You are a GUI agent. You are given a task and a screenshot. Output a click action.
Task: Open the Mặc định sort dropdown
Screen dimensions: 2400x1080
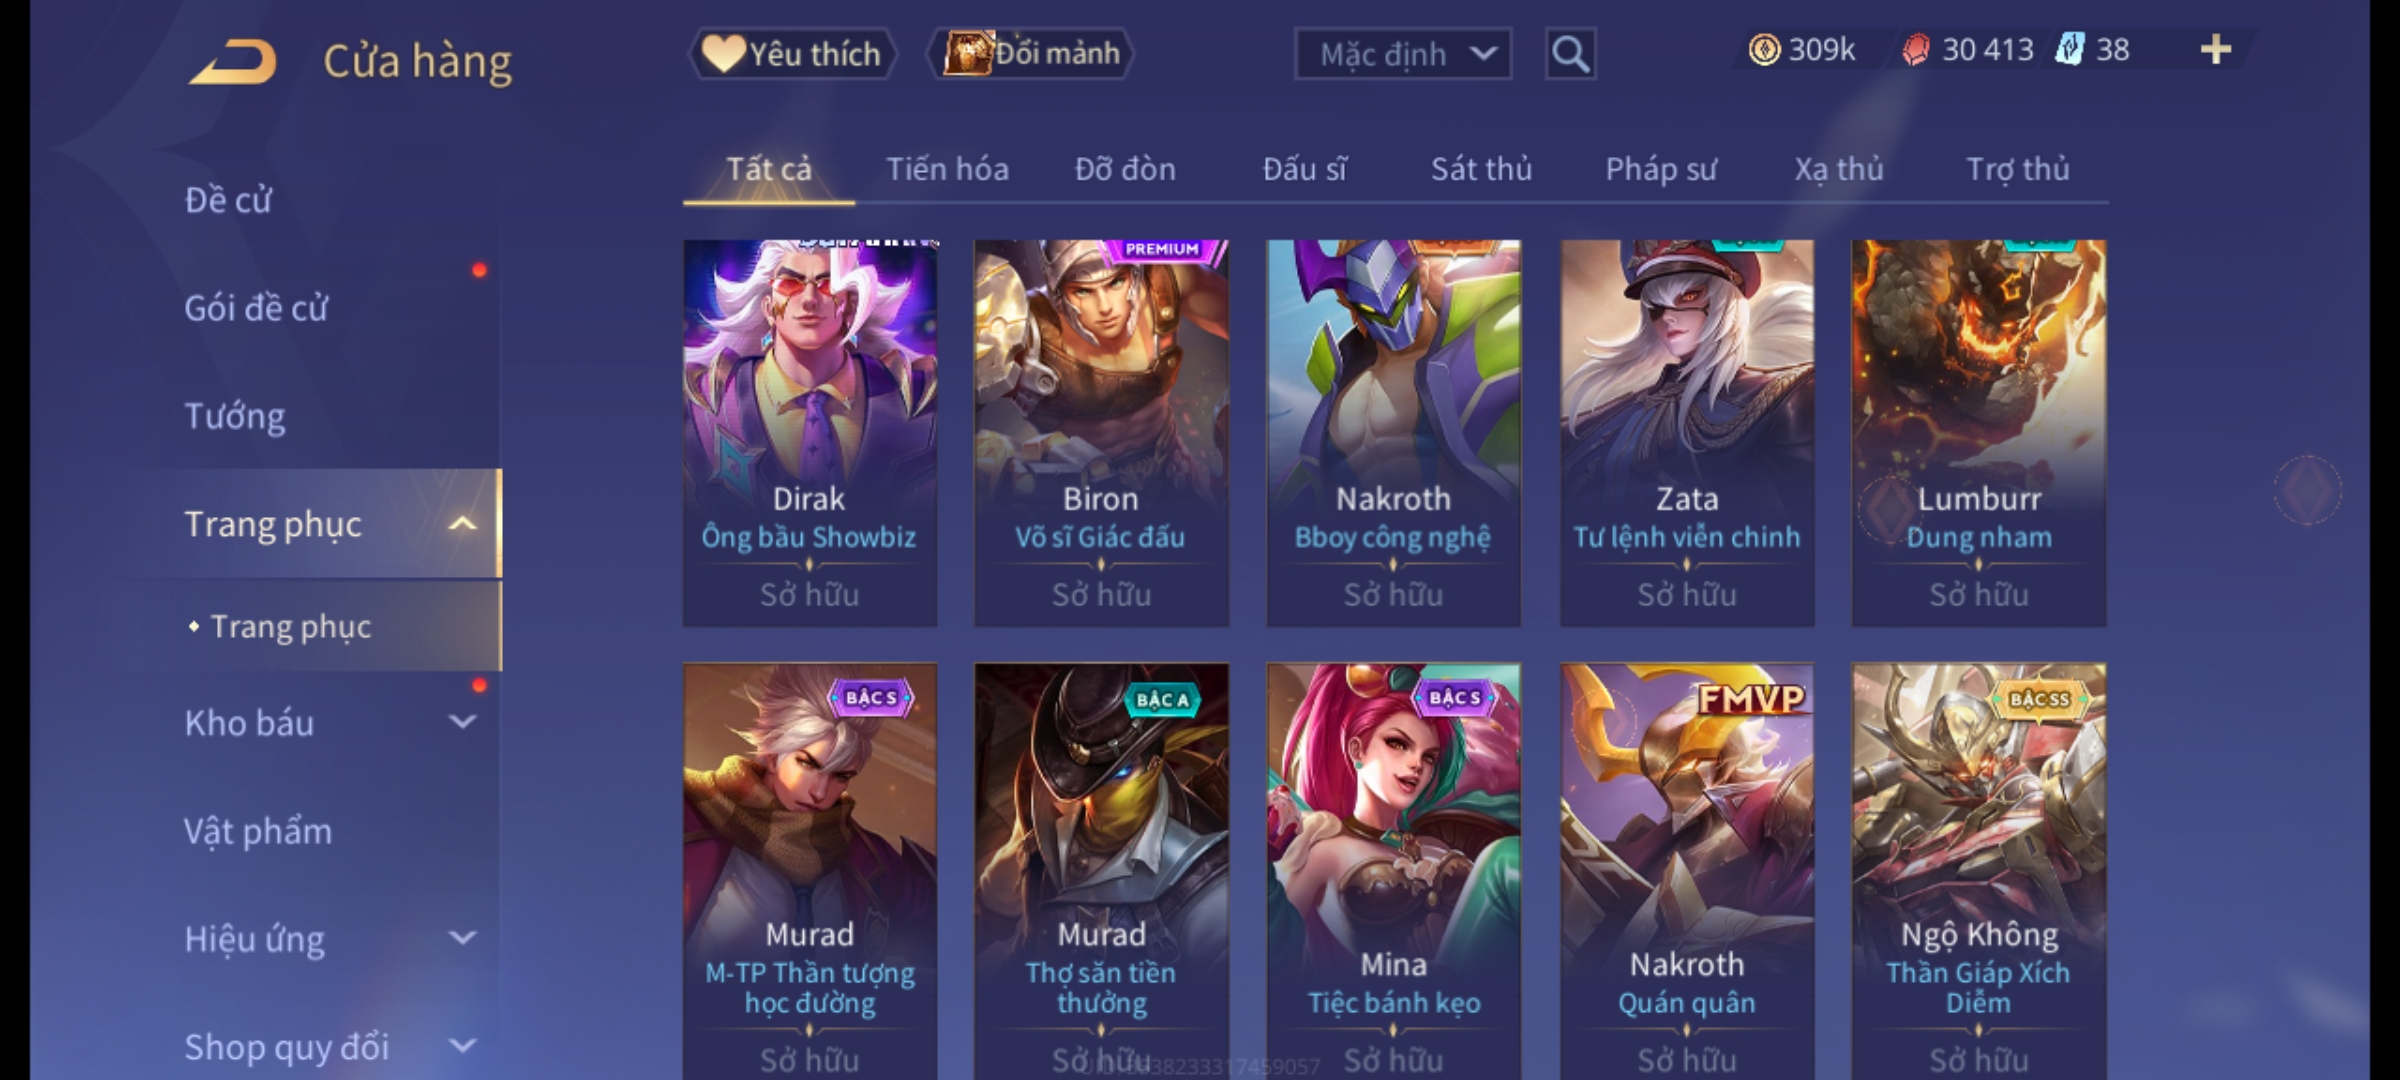1402,54
